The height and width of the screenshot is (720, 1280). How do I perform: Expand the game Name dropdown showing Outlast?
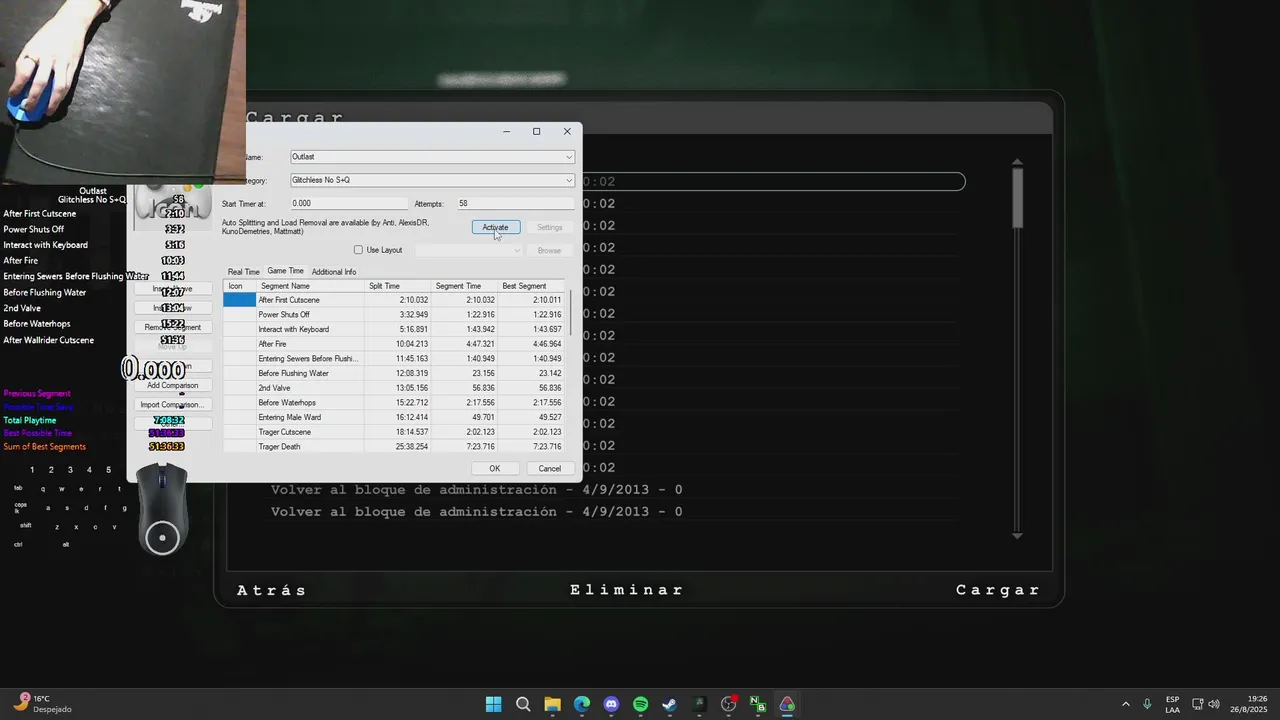pyautogui.click(x=432, y=157)
